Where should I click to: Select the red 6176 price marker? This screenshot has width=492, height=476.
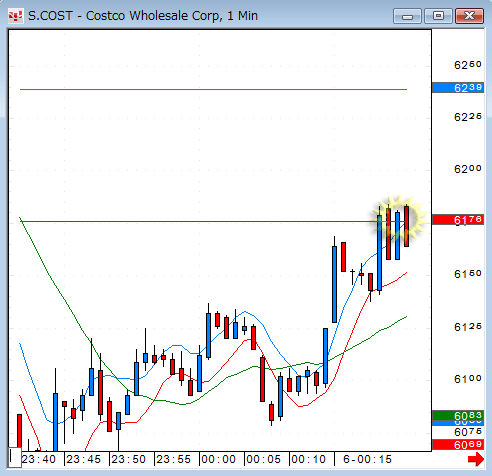(458, 220)
